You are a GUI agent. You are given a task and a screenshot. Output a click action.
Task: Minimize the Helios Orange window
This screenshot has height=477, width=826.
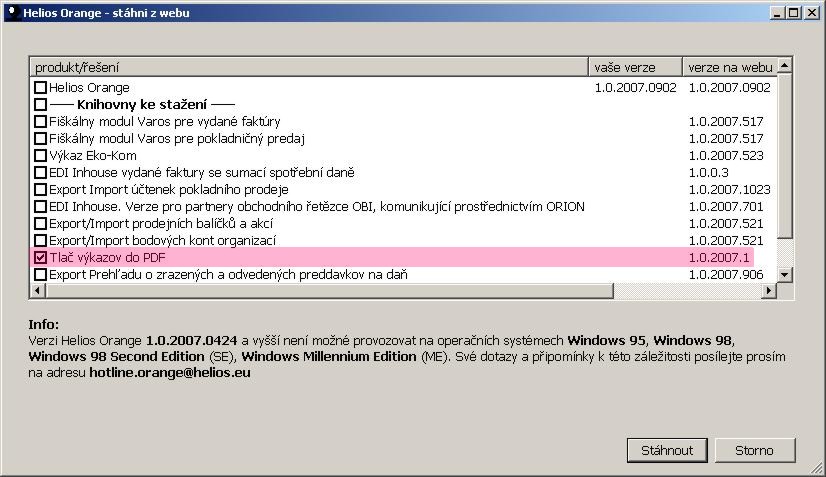pos(776,13)
